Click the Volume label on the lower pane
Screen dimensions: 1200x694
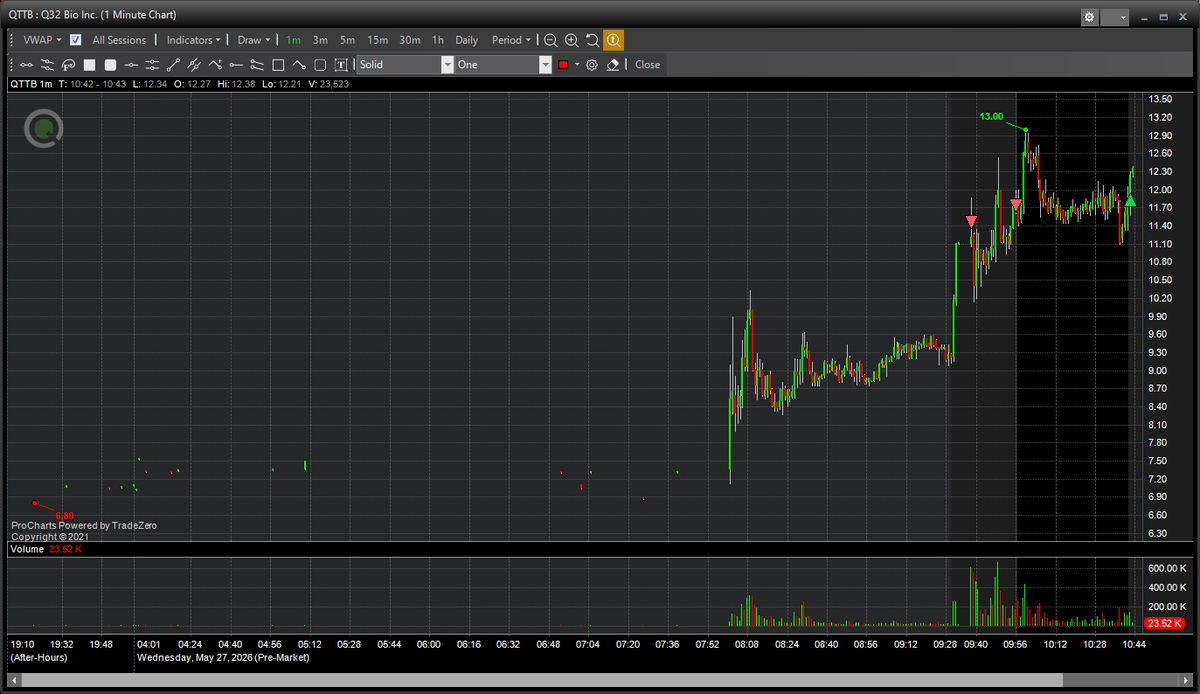pyautogui.click(x=27, y=549)
